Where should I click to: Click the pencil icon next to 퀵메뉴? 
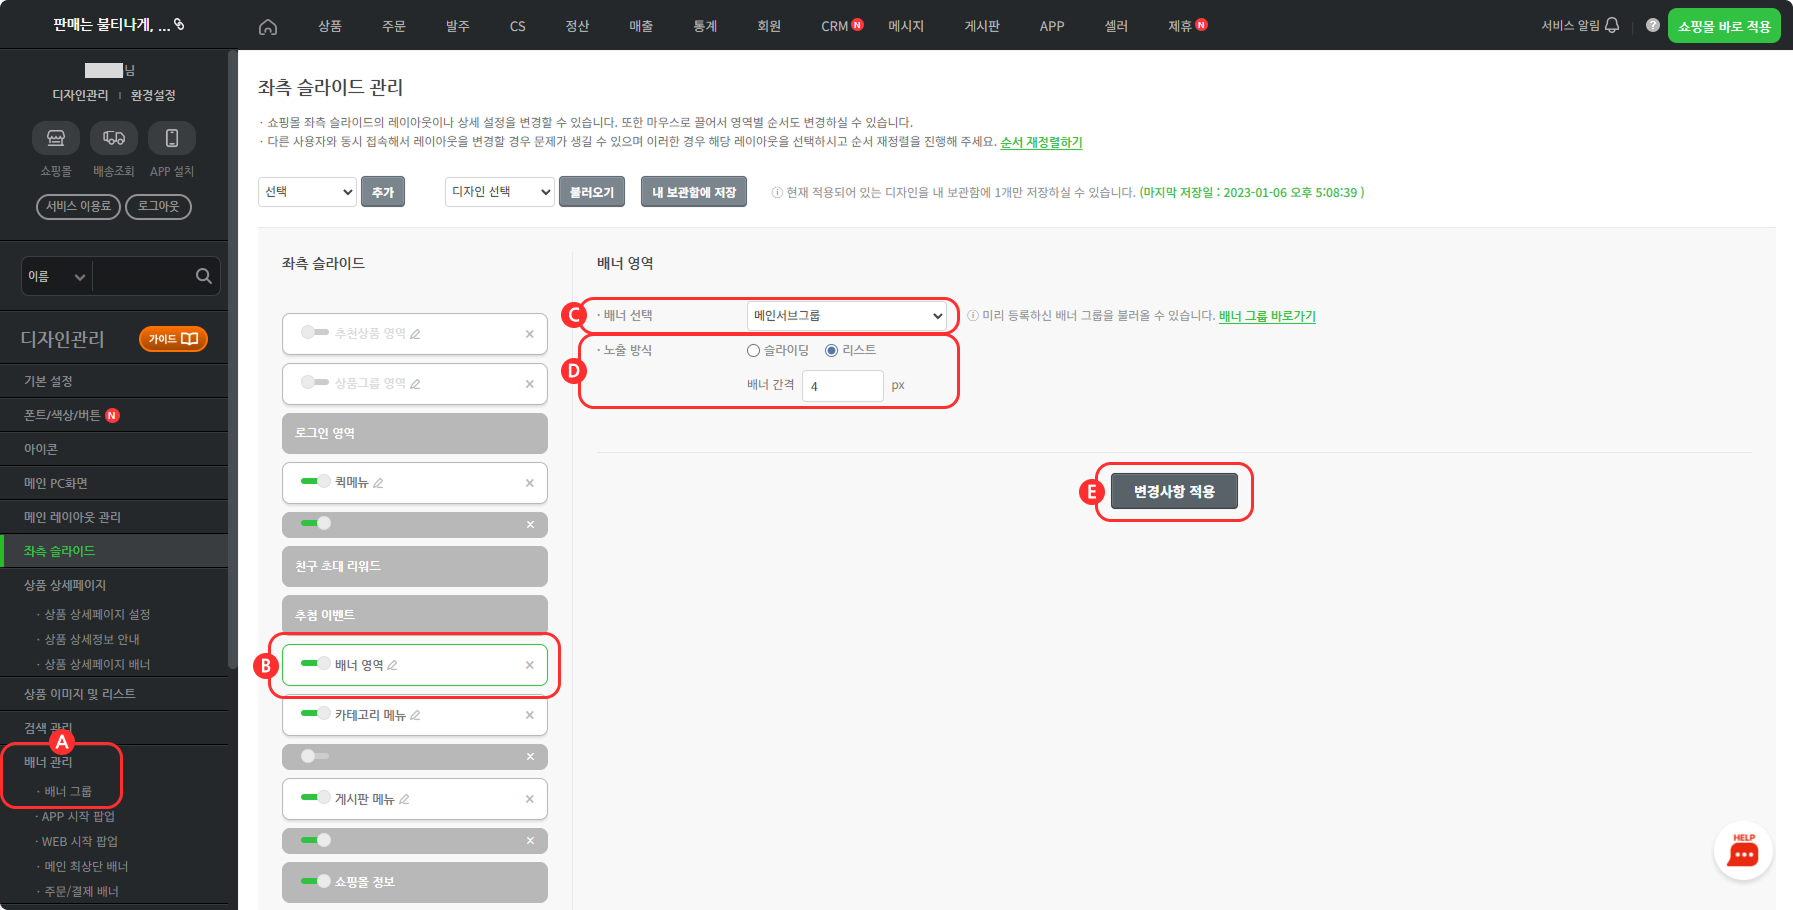pyautogui.click(x=378, y=483)
